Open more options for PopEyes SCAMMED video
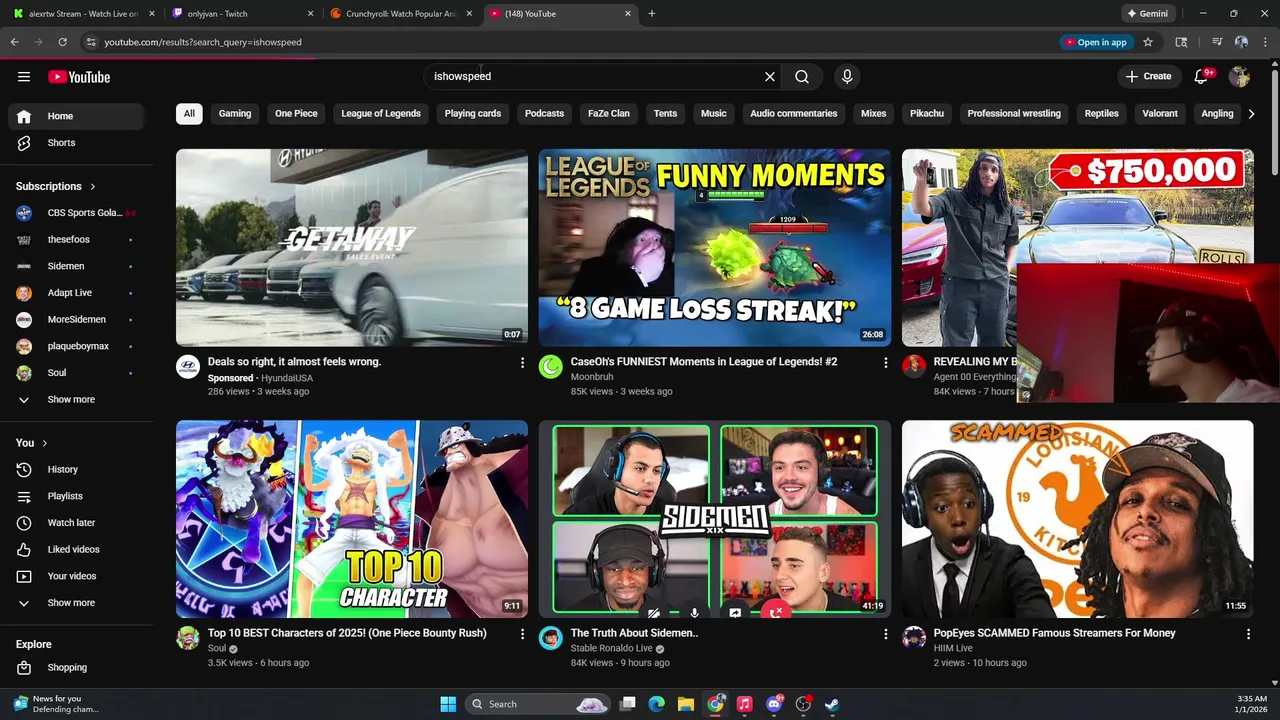This screenshot has height=720, width=1280. pyautogui.click(x=1248, y=634)
